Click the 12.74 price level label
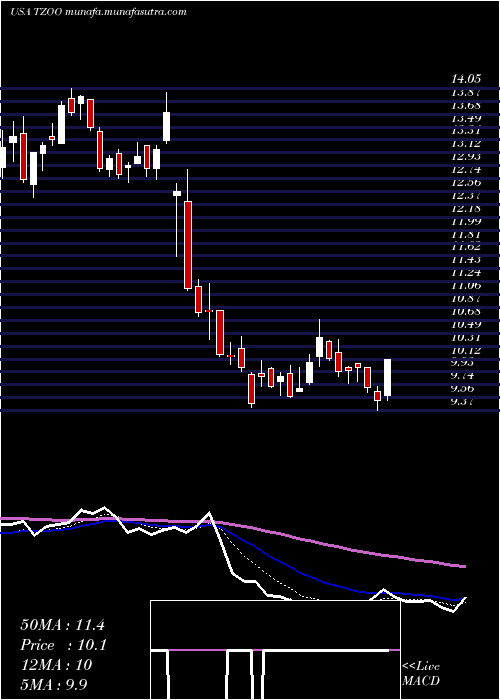Viewport: 500px width, 700px height. tap(466, 169)
